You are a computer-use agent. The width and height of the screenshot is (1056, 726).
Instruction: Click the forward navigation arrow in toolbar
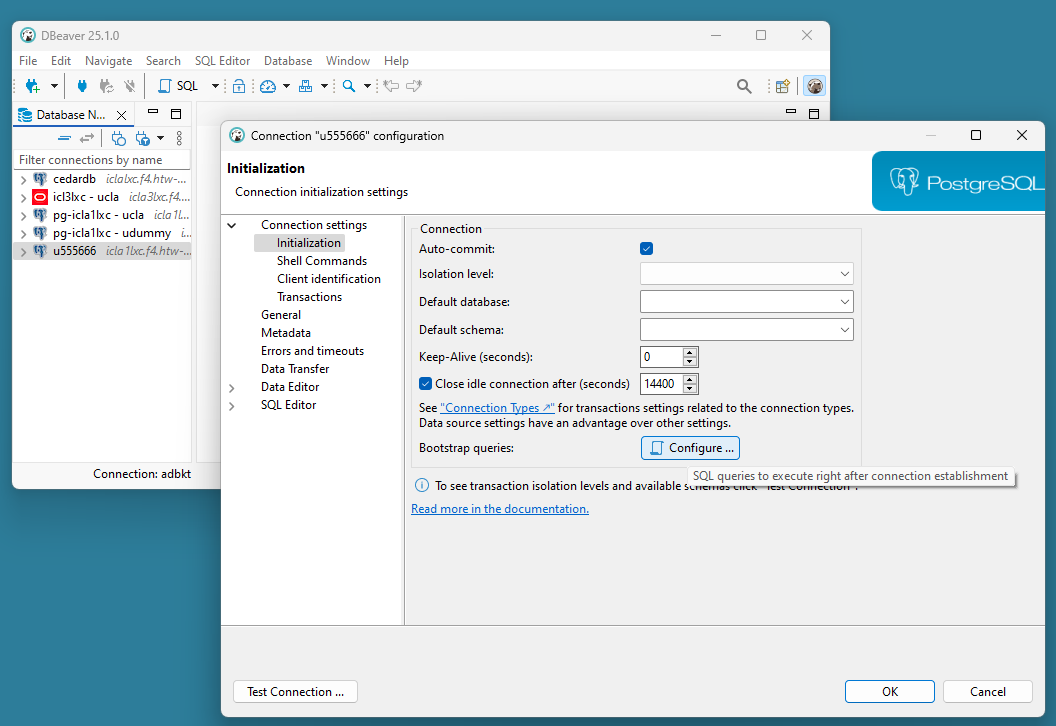[x=414, y=86]
